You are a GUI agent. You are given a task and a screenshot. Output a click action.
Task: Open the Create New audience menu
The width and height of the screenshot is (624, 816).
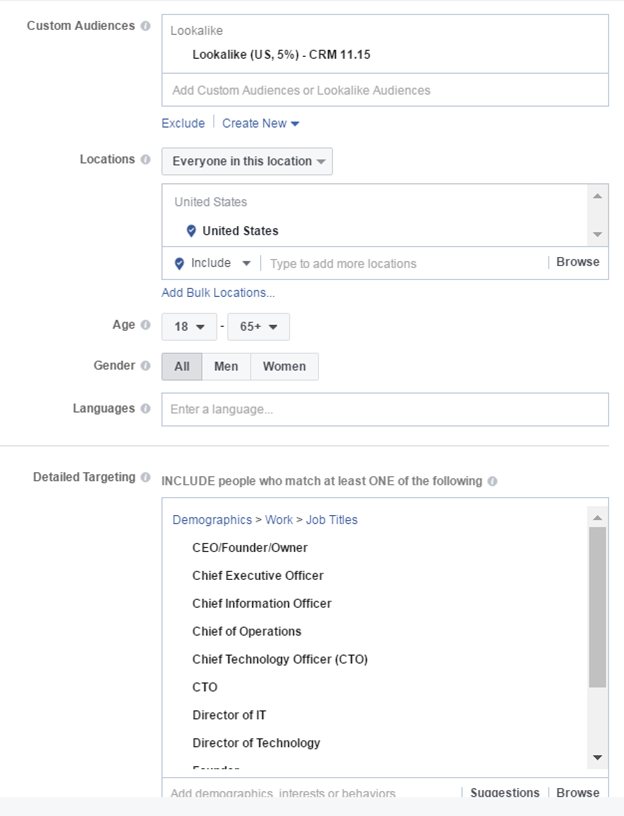[x=260, y=124]
